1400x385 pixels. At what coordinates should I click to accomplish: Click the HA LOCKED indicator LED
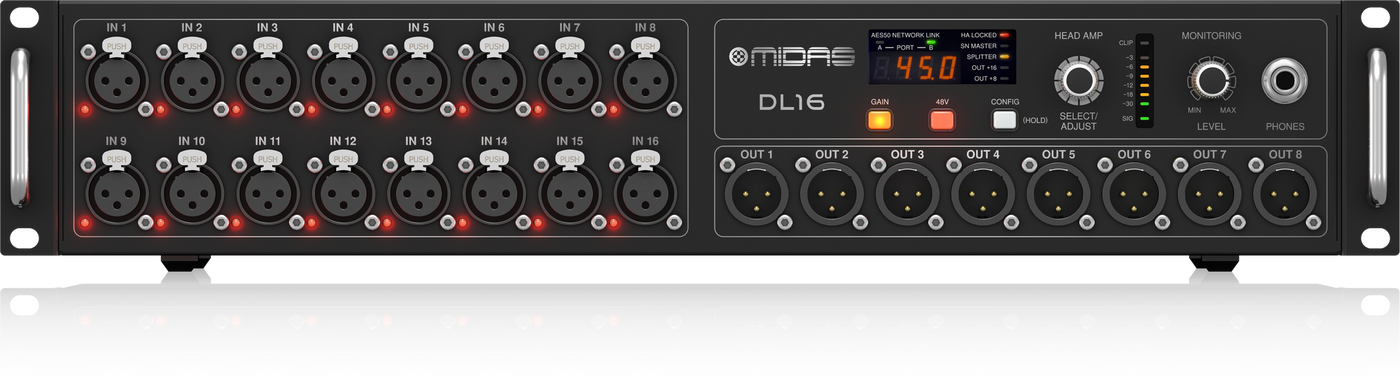[x=1004, y=35]
